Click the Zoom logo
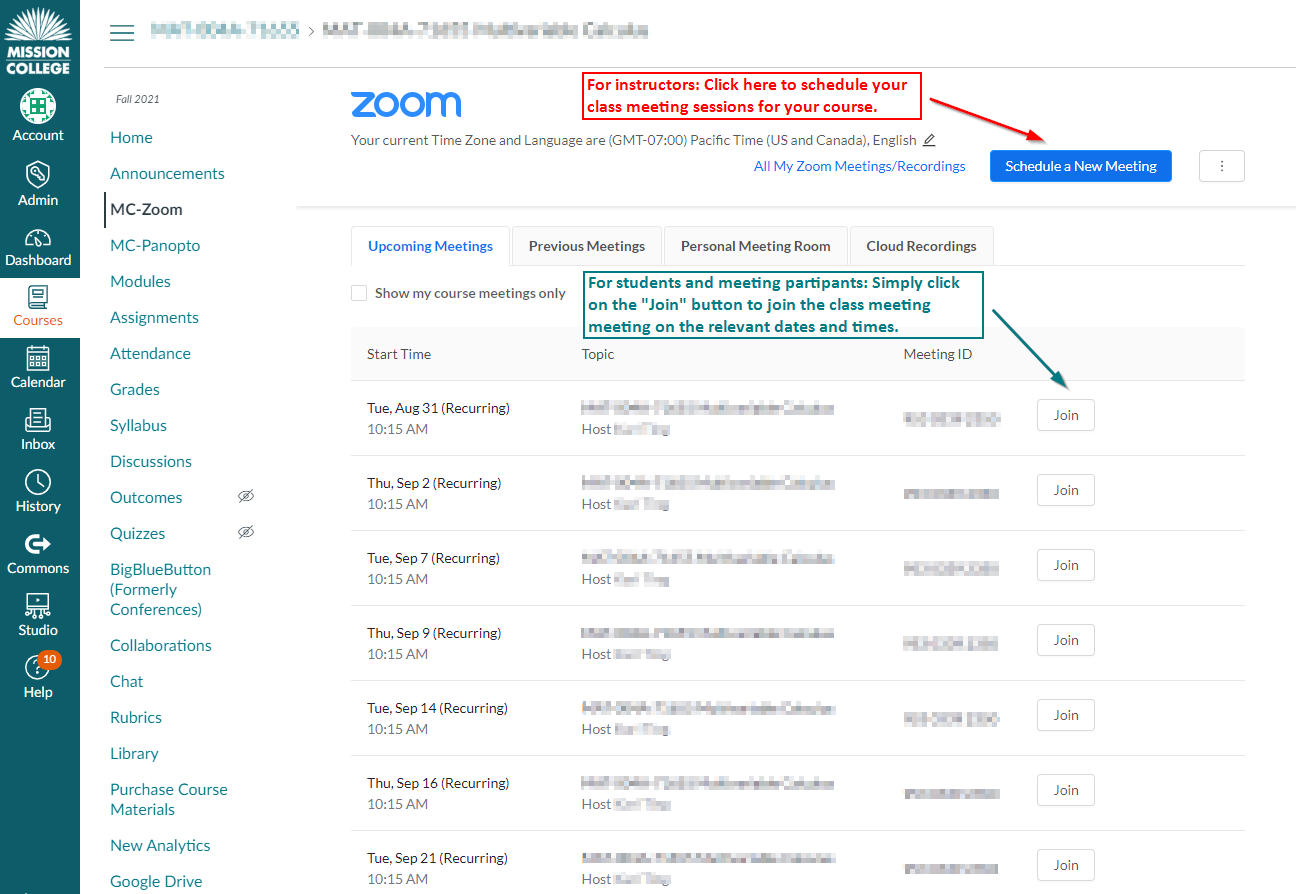The image size is (1296, 894). [406, 104]
